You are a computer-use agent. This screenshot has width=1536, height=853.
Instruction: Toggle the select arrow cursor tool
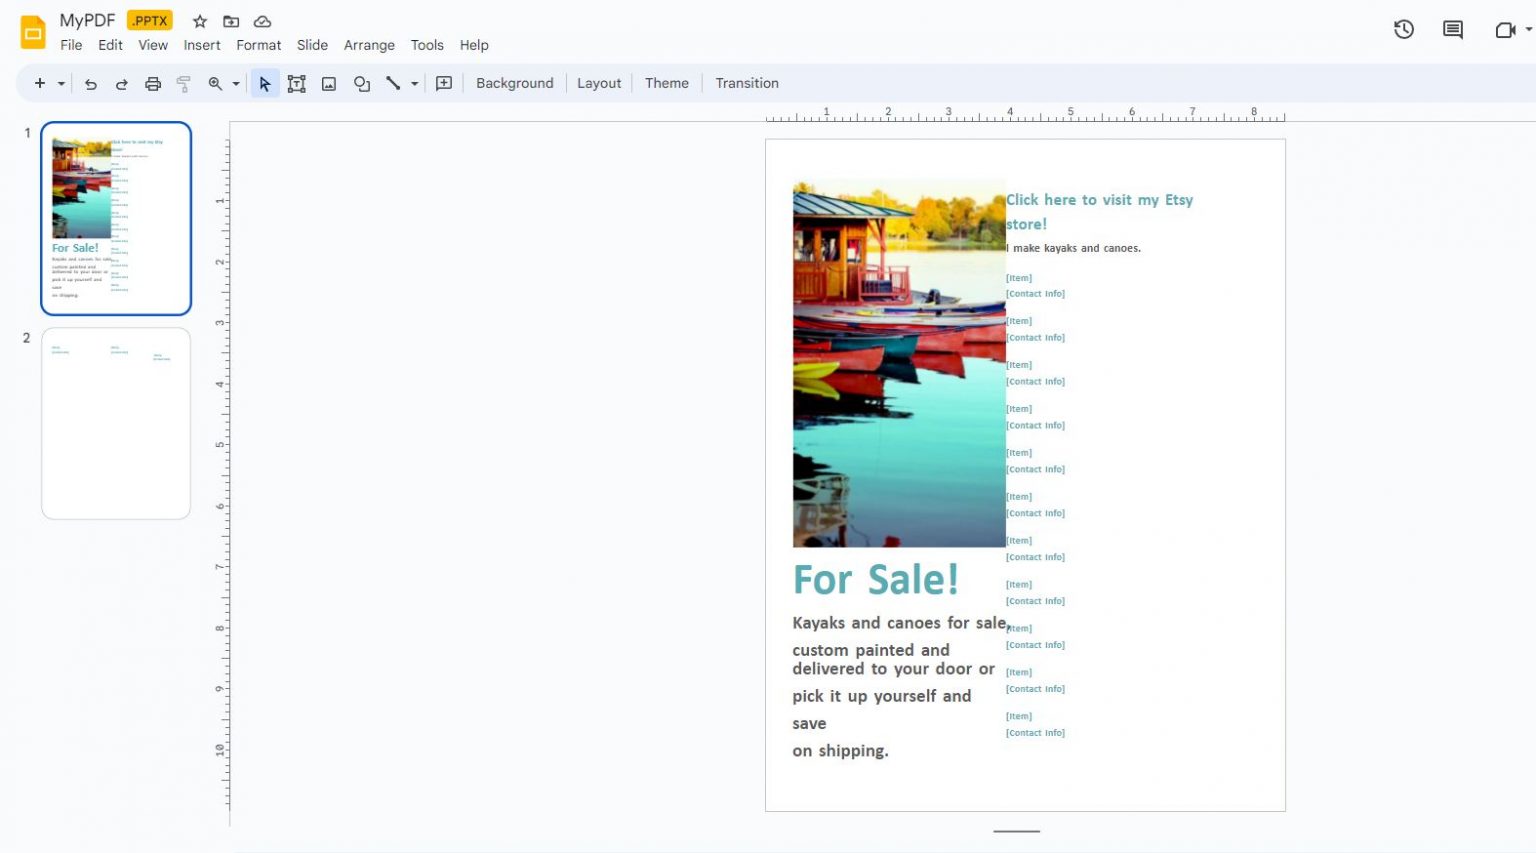coord(265,84)
